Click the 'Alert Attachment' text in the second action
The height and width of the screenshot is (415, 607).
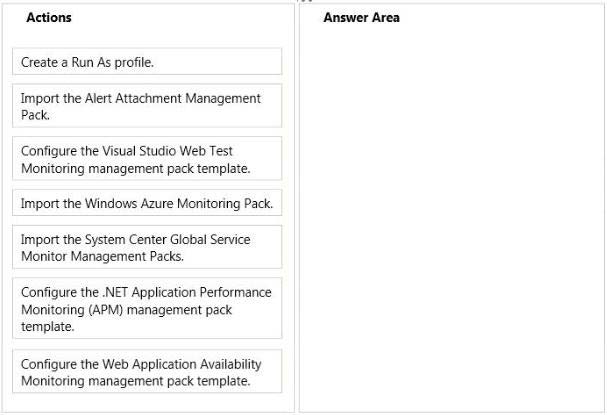point(133,98)
